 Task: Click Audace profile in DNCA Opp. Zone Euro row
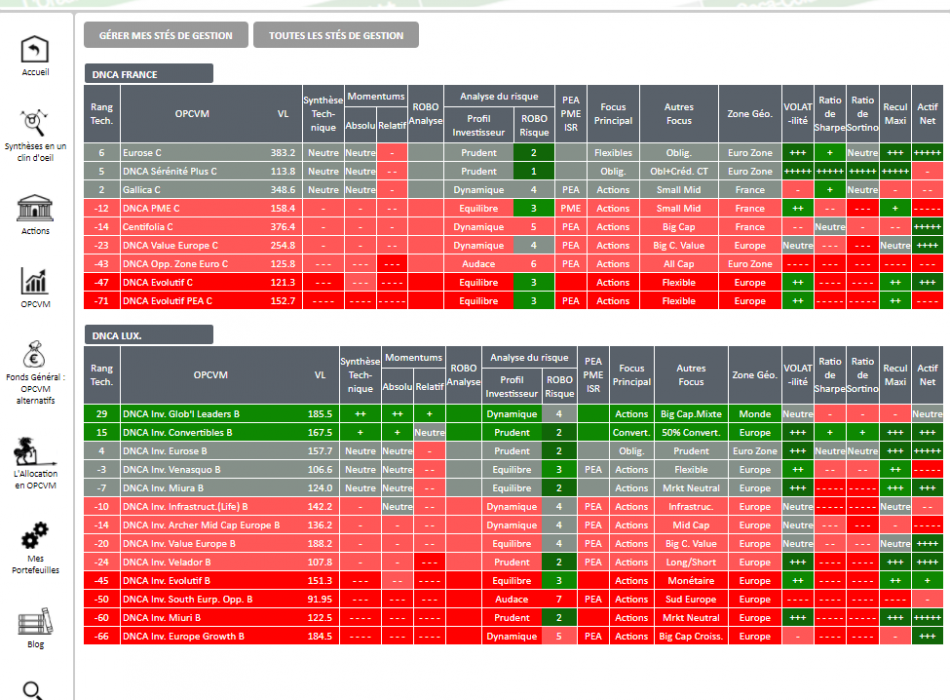pos(479,264)
